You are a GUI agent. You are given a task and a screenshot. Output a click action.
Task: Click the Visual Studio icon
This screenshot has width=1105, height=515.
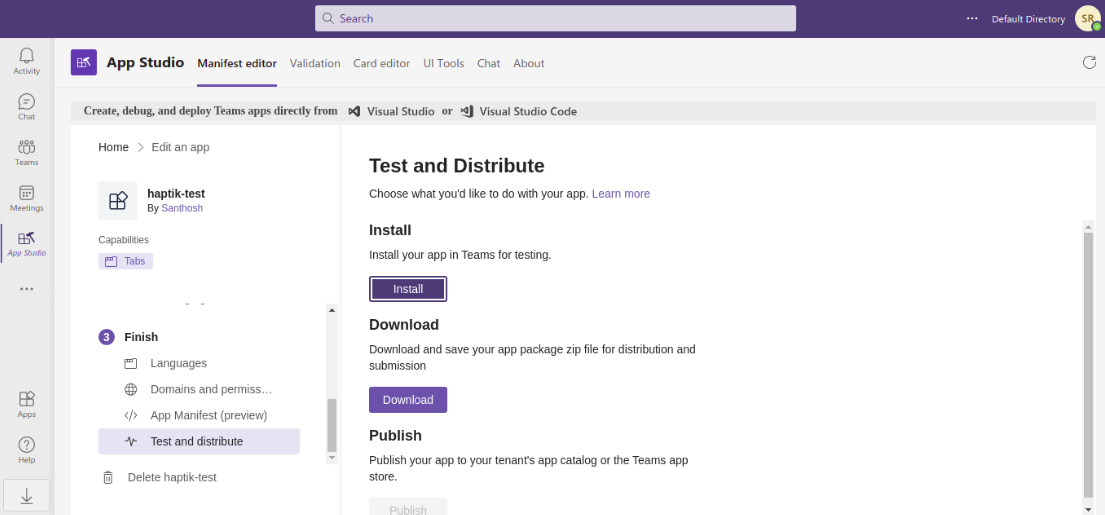[354, 111]
